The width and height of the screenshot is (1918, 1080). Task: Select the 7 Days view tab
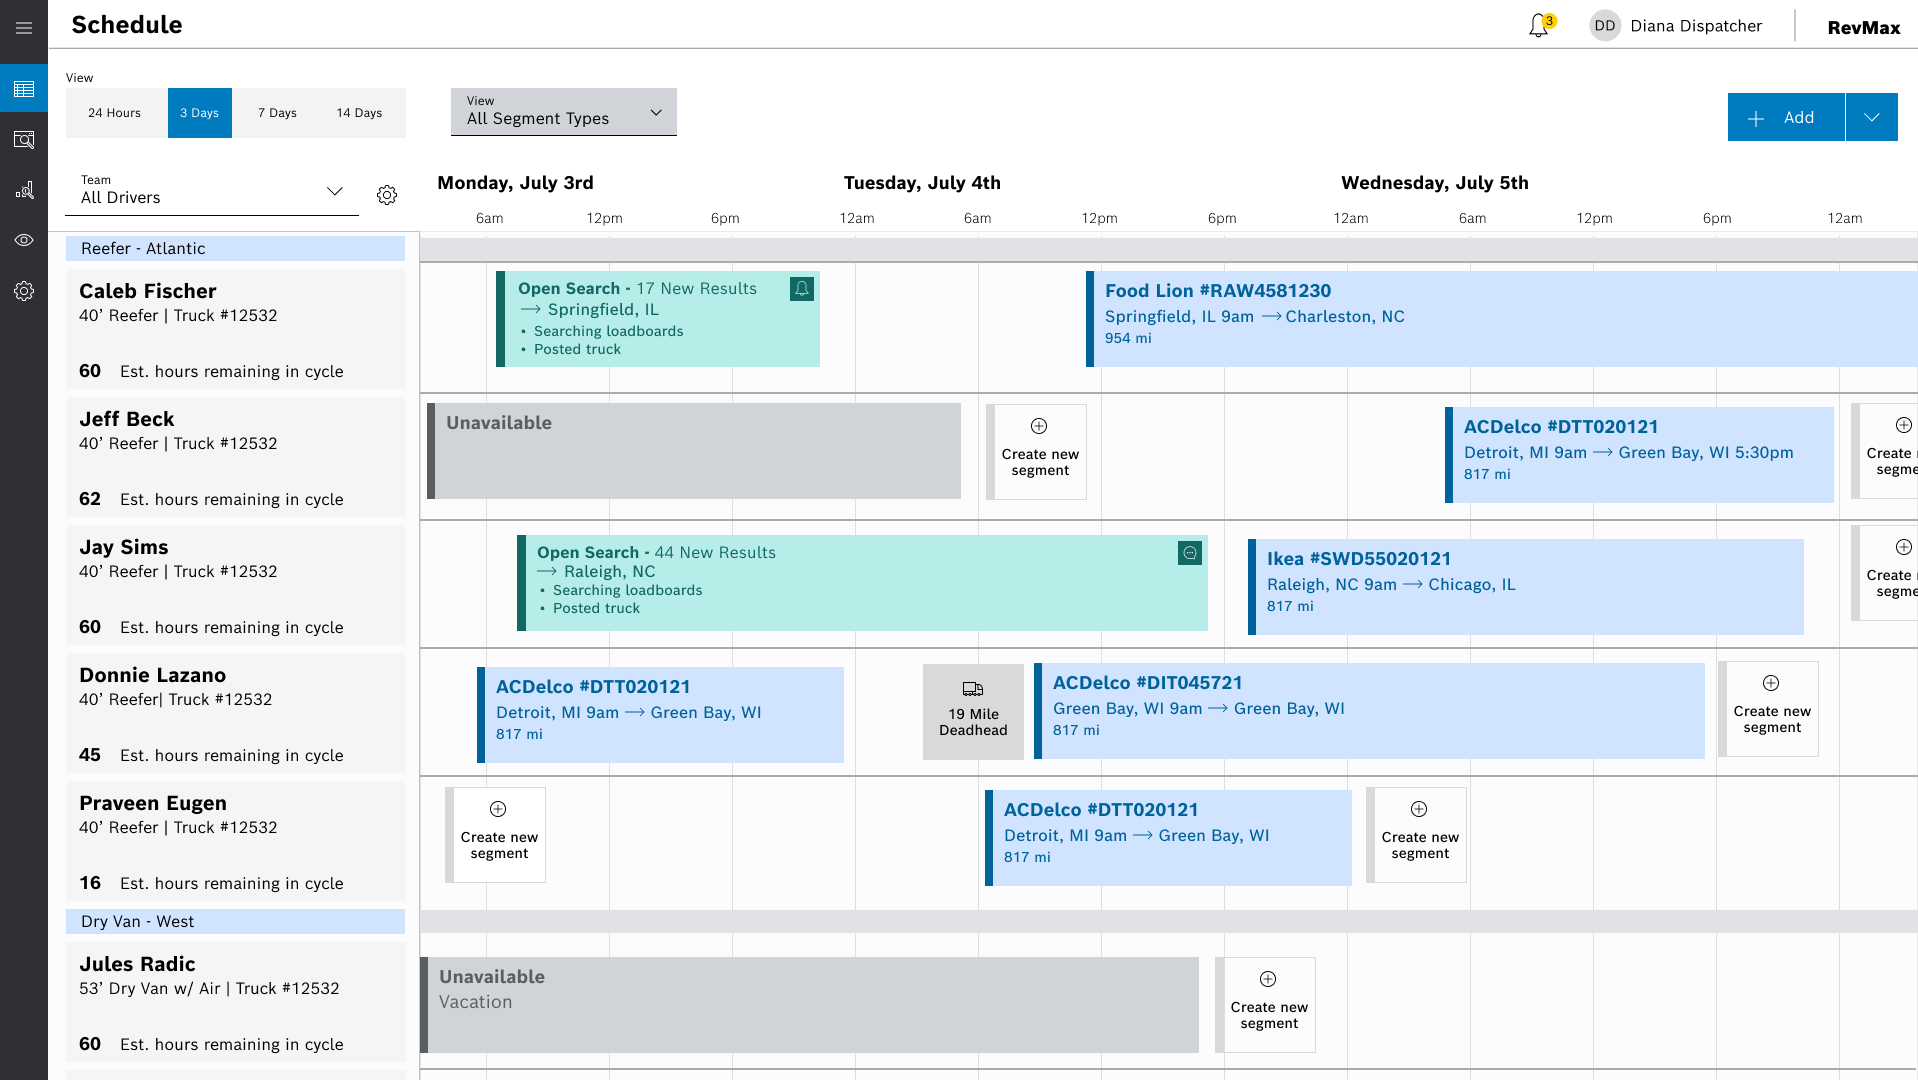coord(277,113)
